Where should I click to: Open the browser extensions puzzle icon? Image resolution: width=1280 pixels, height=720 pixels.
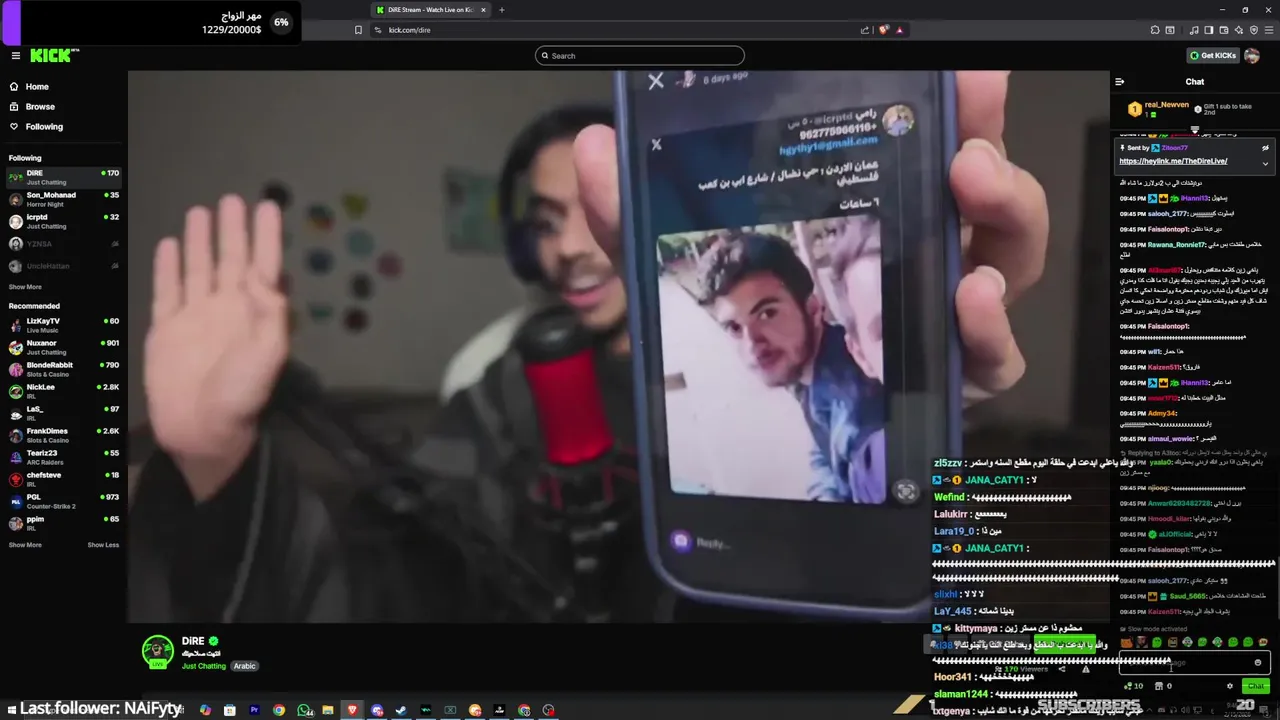1155,30
